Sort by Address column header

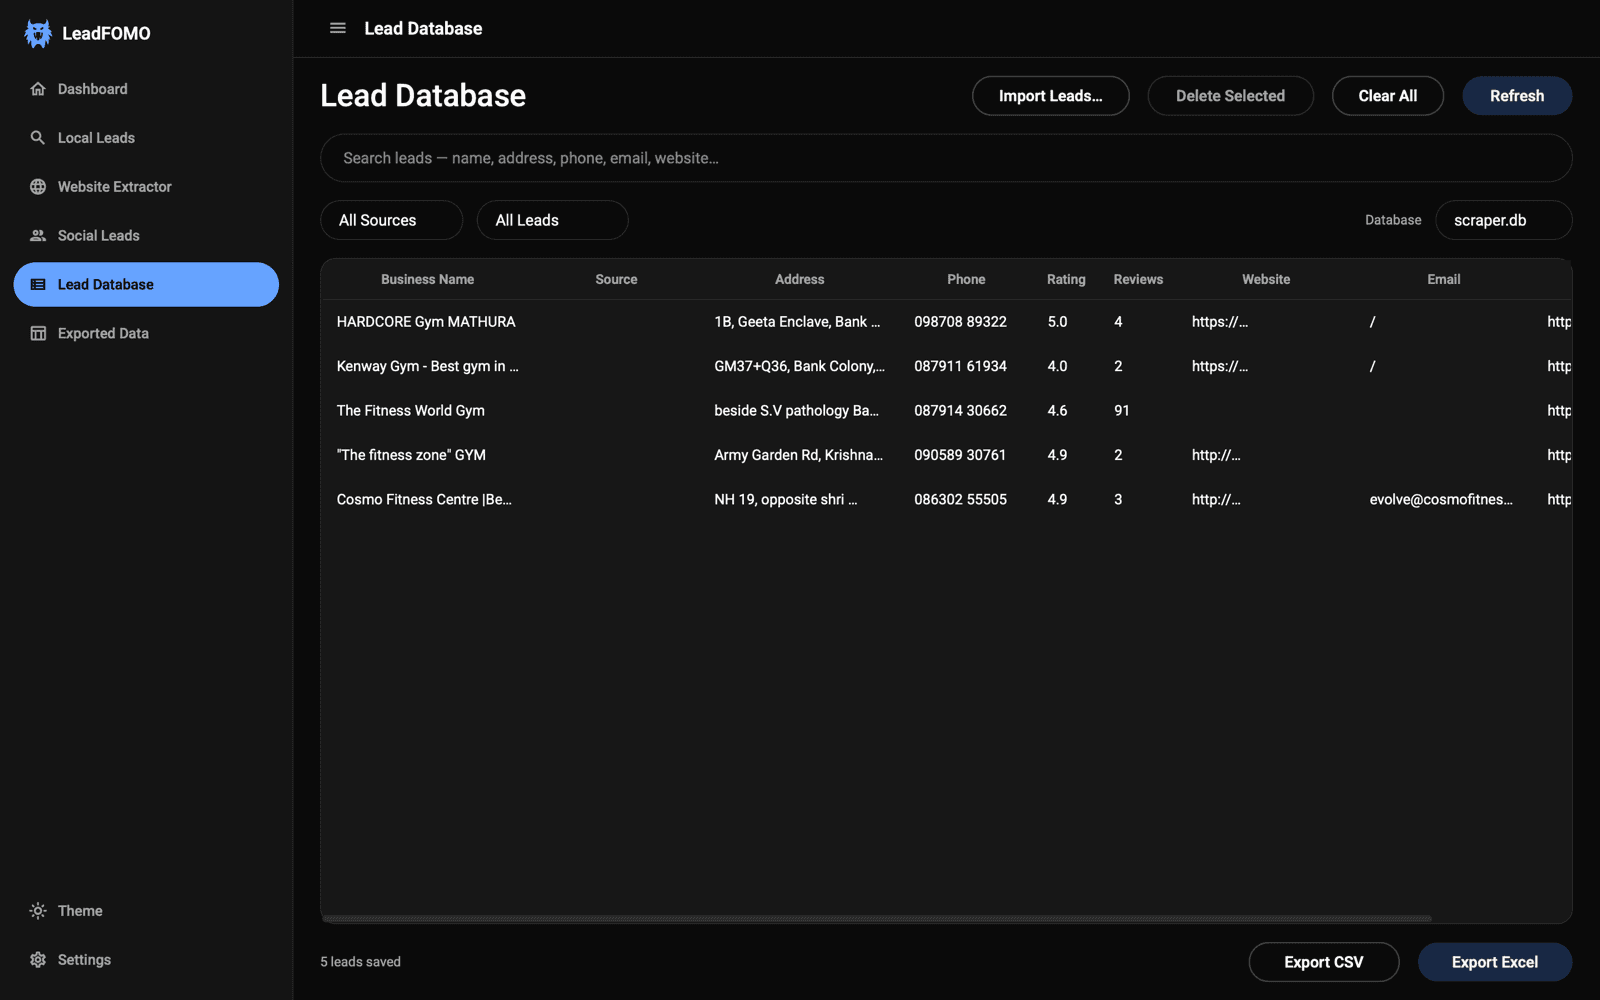pyautogui.click(x=800, y=280)
